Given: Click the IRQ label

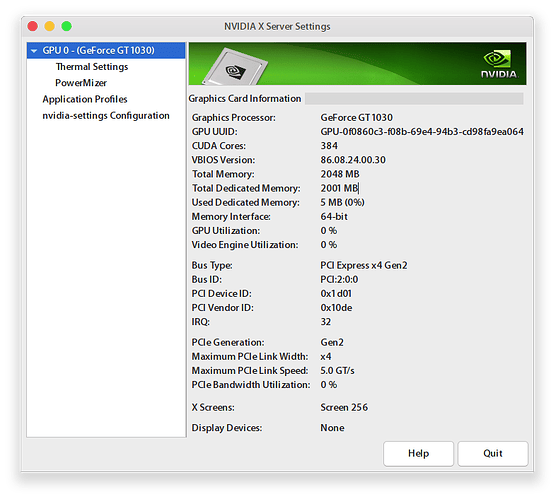Looking at the screenshot, I should (x=200, y=322).
